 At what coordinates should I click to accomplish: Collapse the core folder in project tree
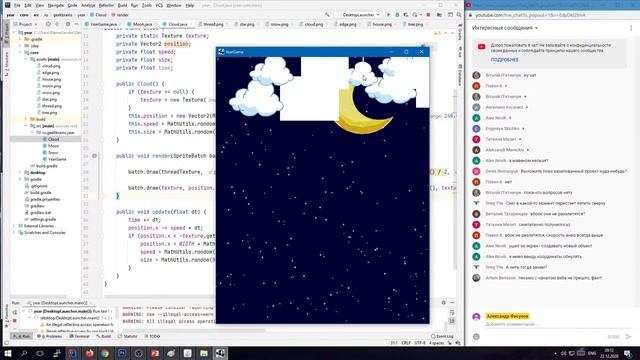(x=20, y=53)
